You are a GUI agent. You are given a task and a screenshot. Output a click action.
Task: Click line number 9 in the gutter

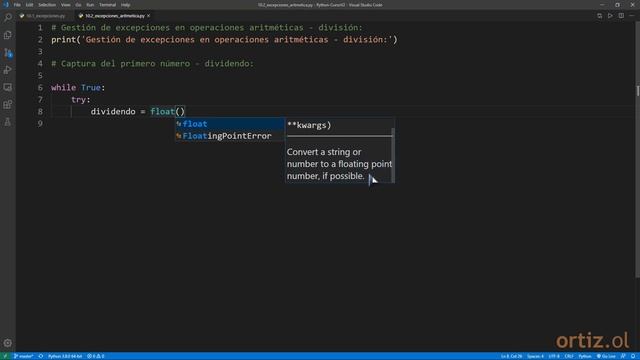pos(40,124)
